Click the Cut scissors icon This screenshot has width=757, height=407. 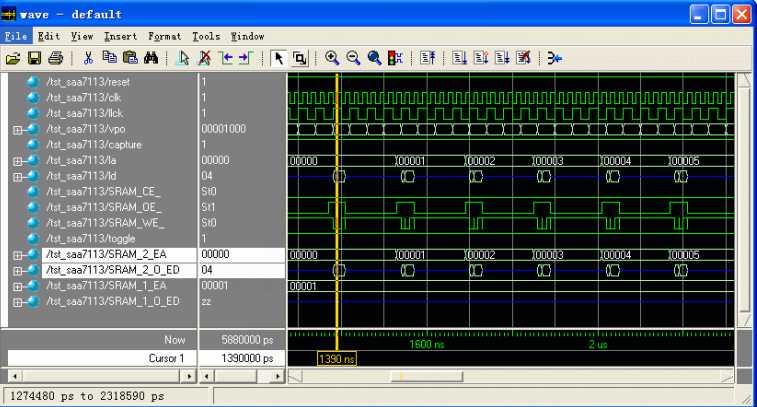click(88, 58)
